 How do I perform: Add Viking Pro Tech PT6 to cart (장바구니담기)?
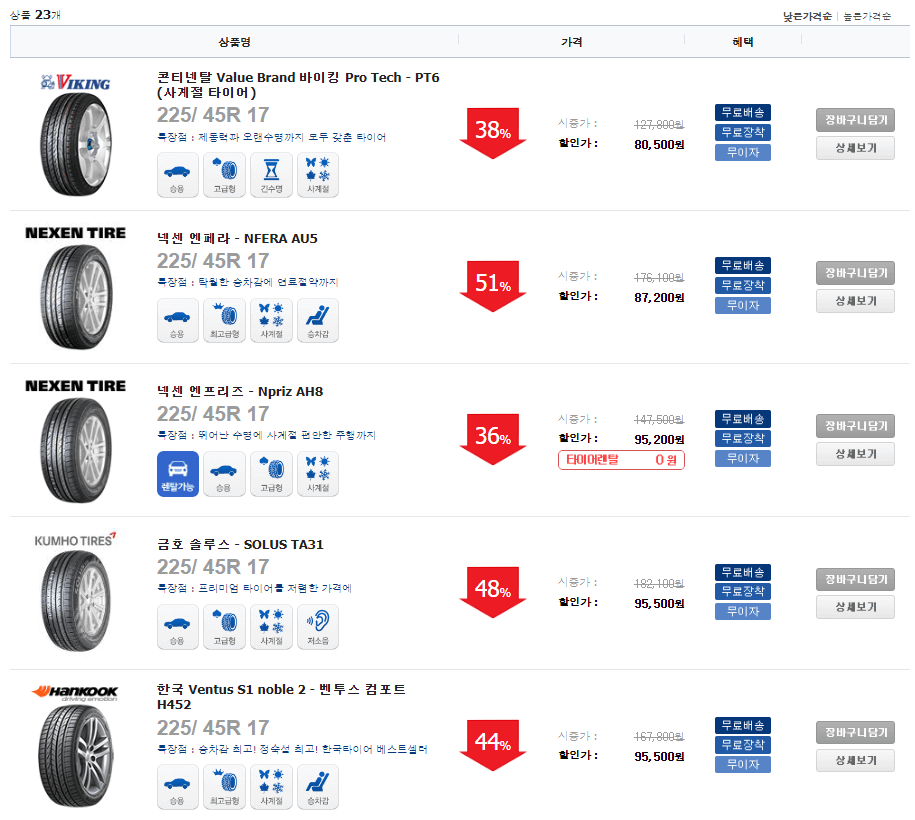[x=855, y=120]
